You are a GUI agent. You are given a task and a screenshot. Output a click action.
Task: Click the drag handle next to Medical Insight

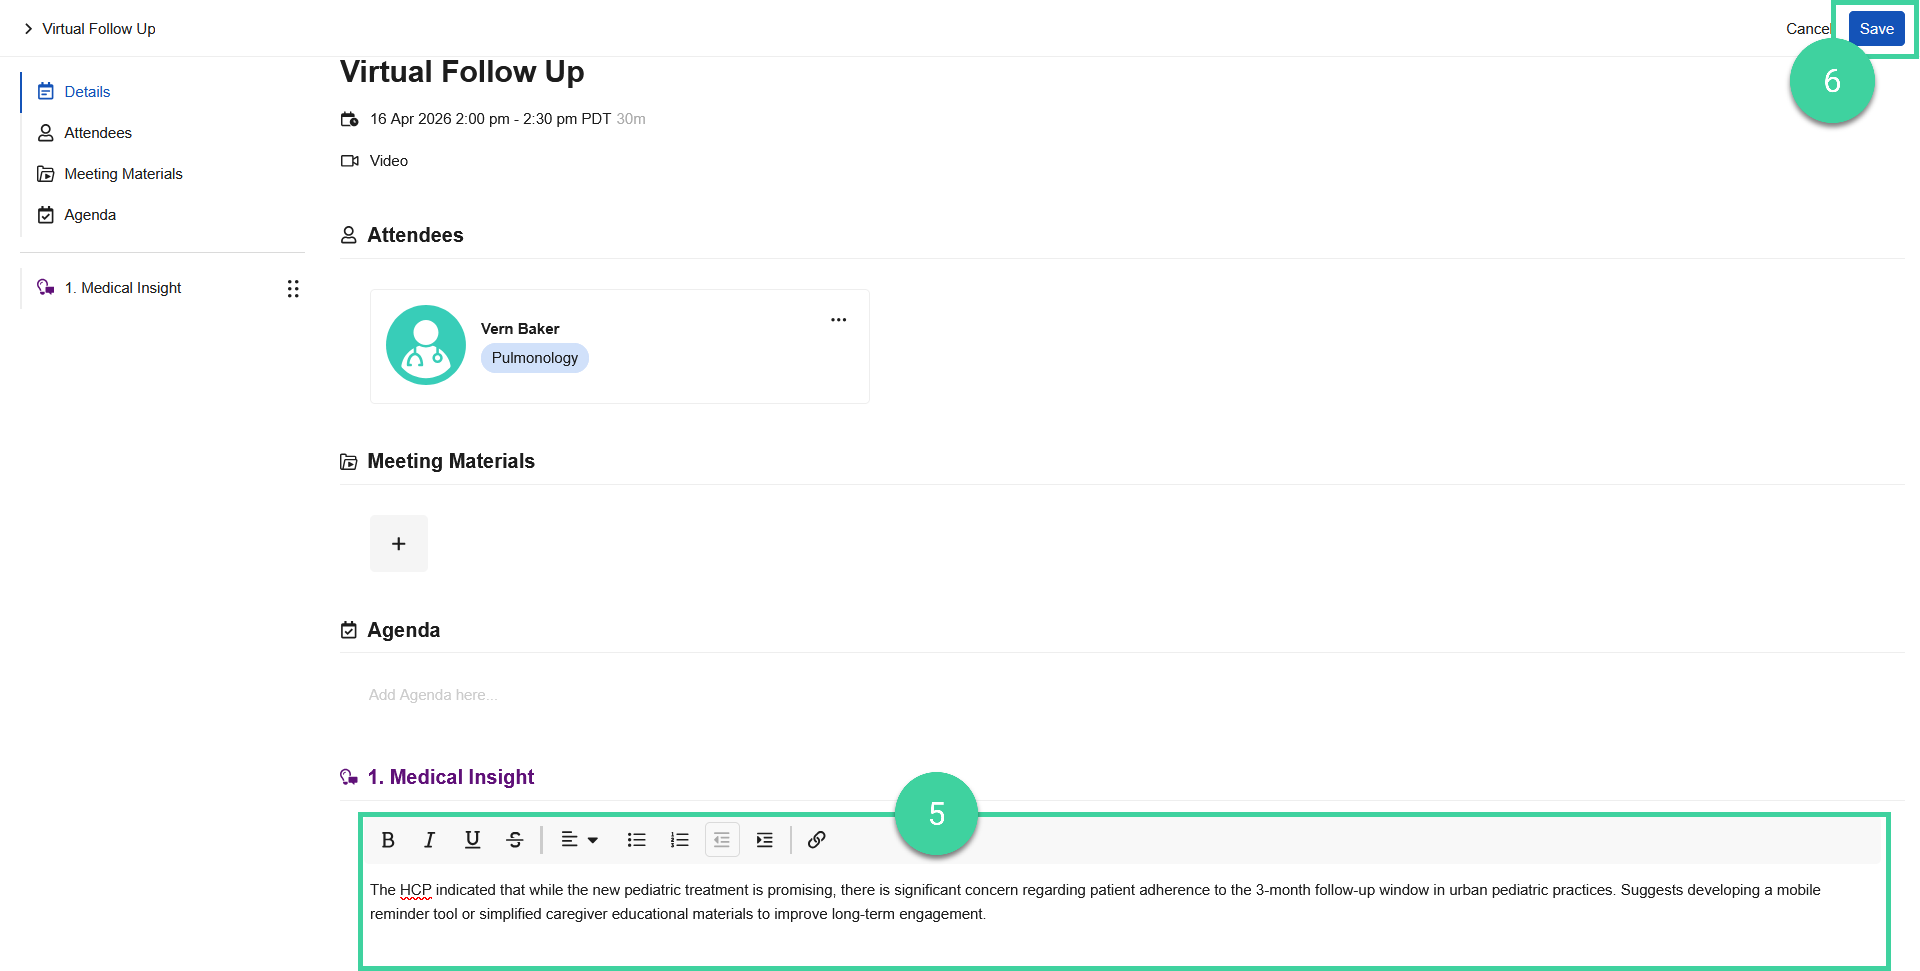[293, 288]
